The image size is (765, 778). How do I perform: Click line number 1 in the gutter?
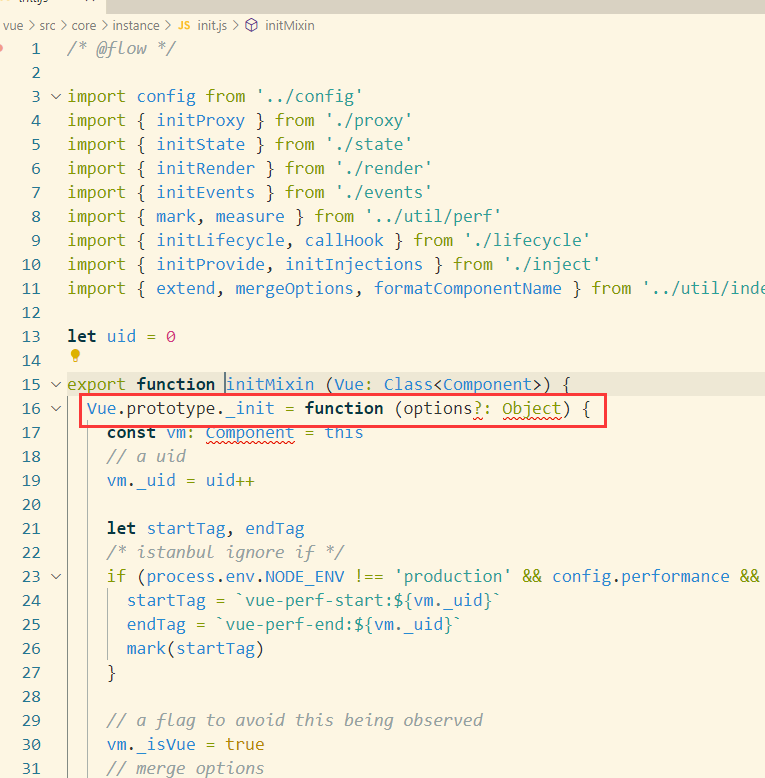tap(36, 49)
